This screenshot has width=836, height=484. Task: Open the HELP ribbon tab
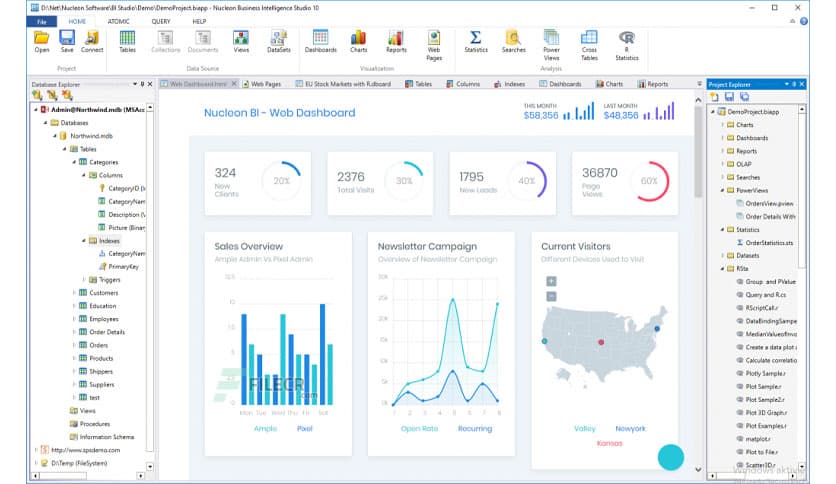[x=199, y=21]
